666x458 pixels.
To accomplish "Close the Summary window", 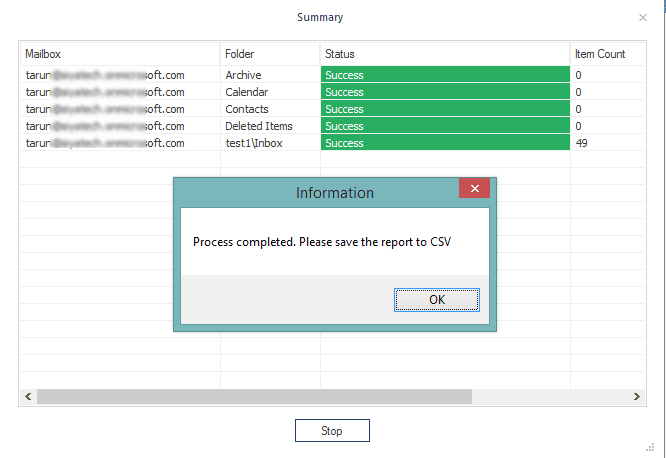I will 643,17.
